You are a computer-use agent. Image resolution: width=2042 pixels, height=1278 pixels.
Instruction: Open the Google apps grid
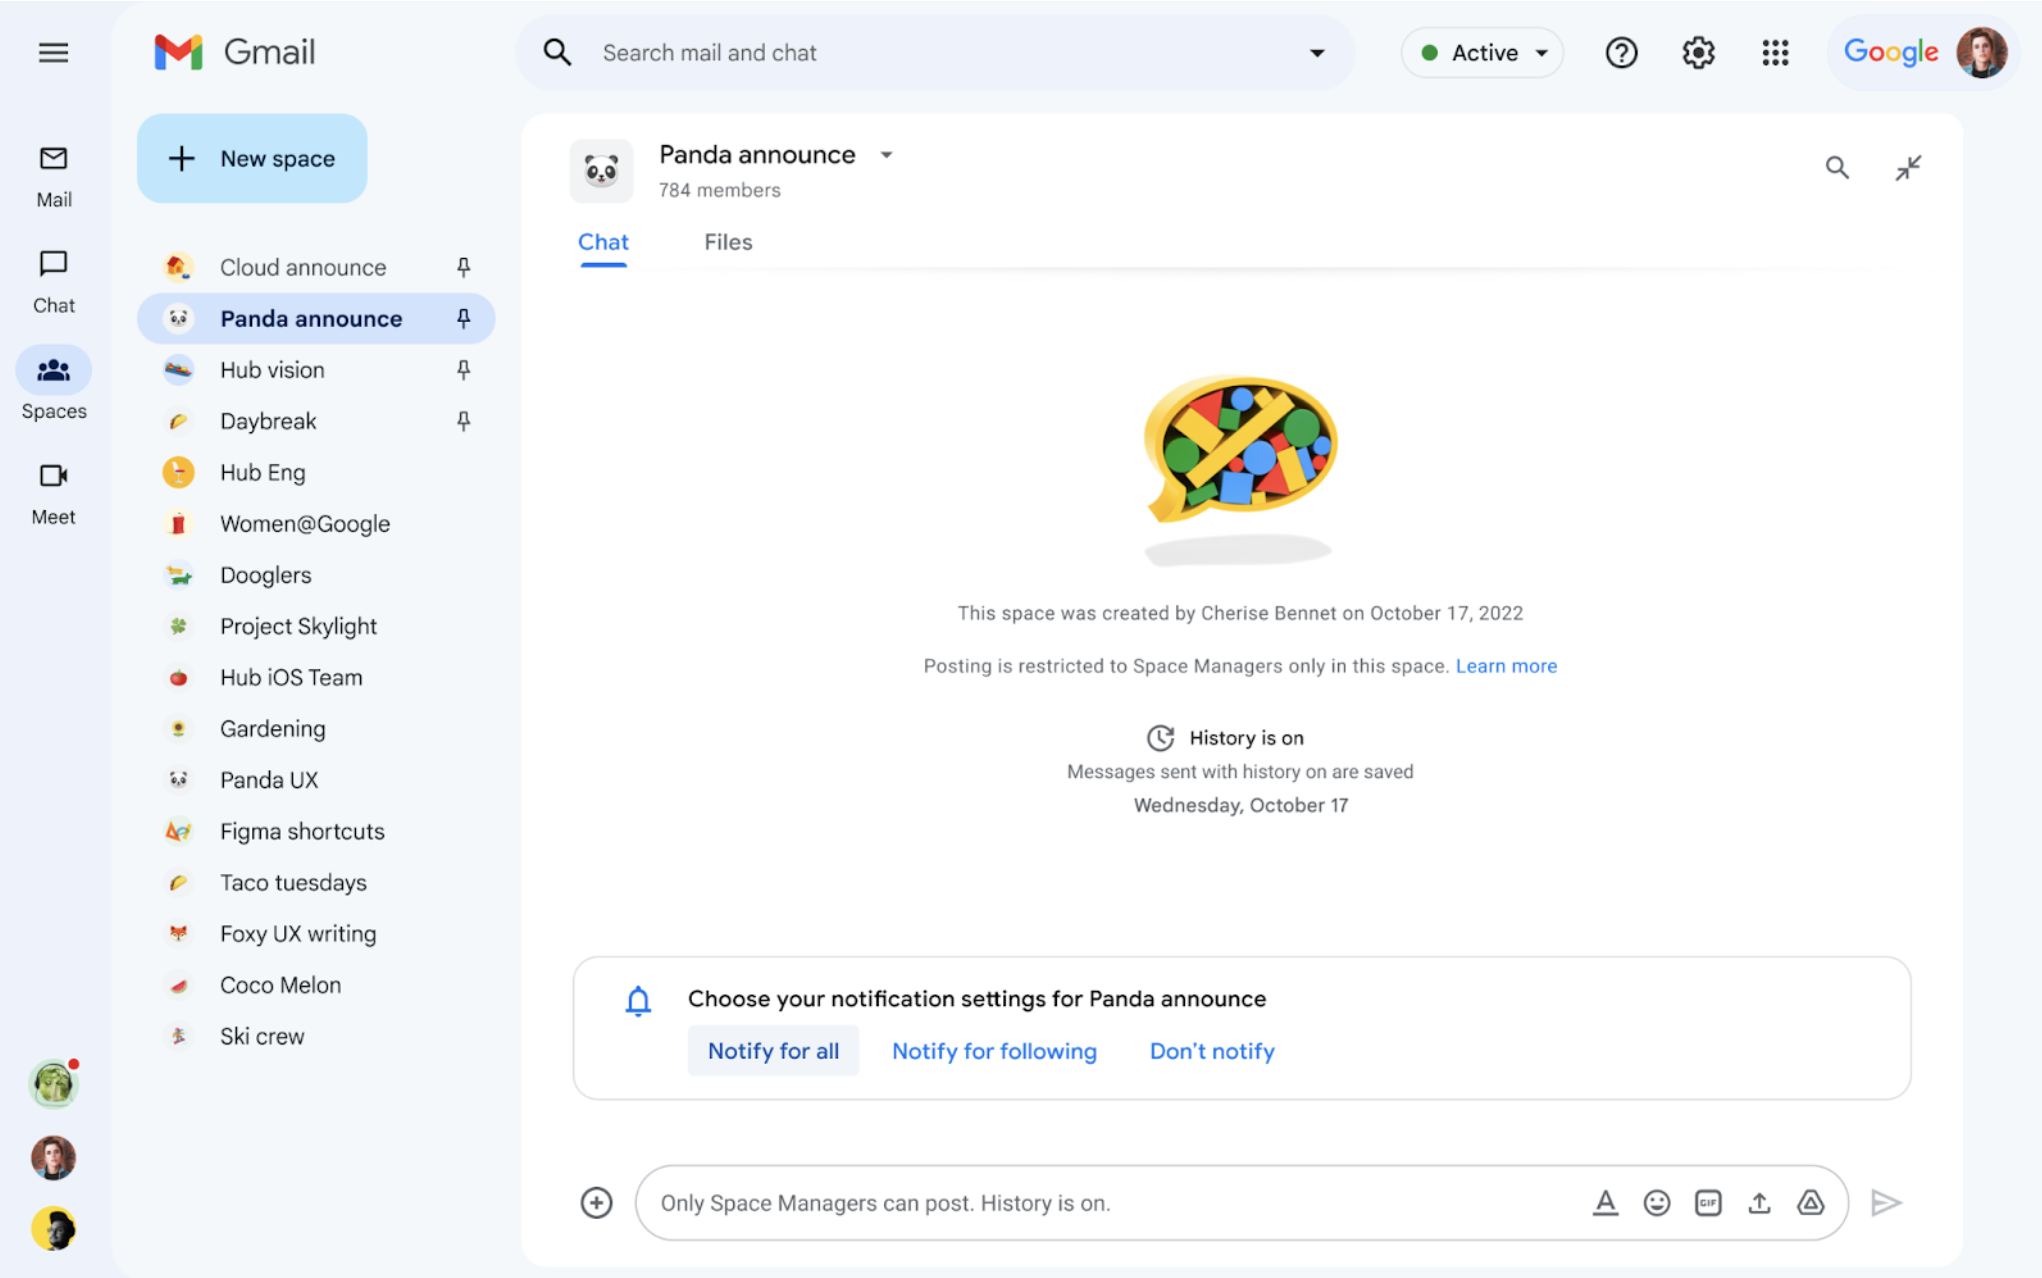1775,53
